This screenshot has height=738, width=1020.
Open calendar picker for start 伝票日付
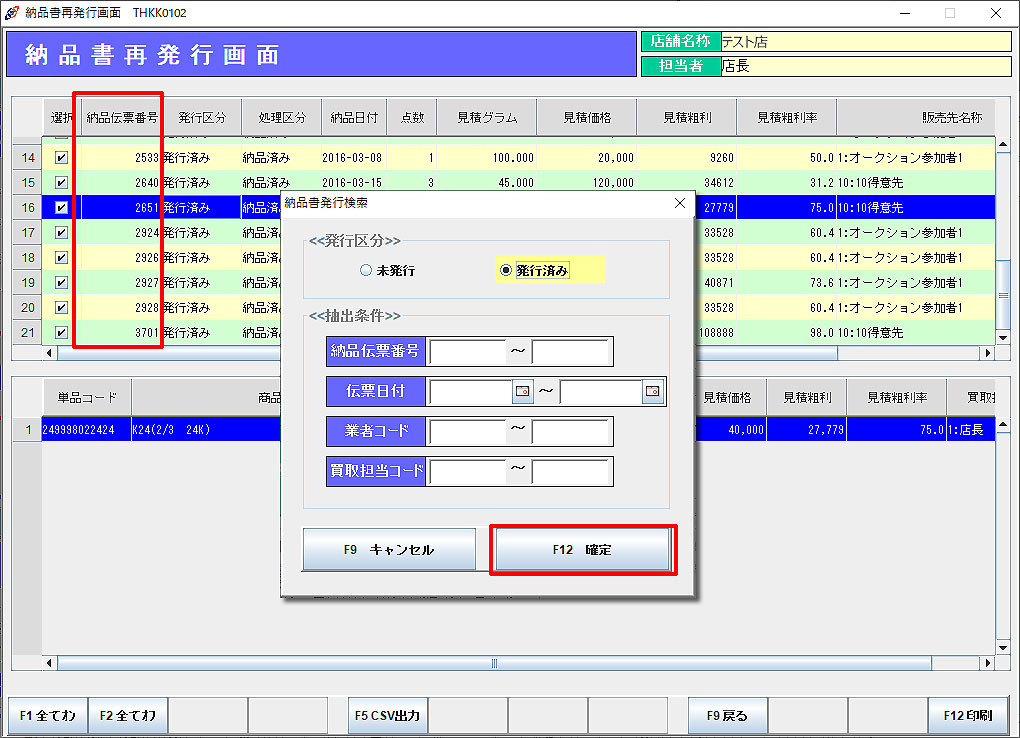(523, 392)
